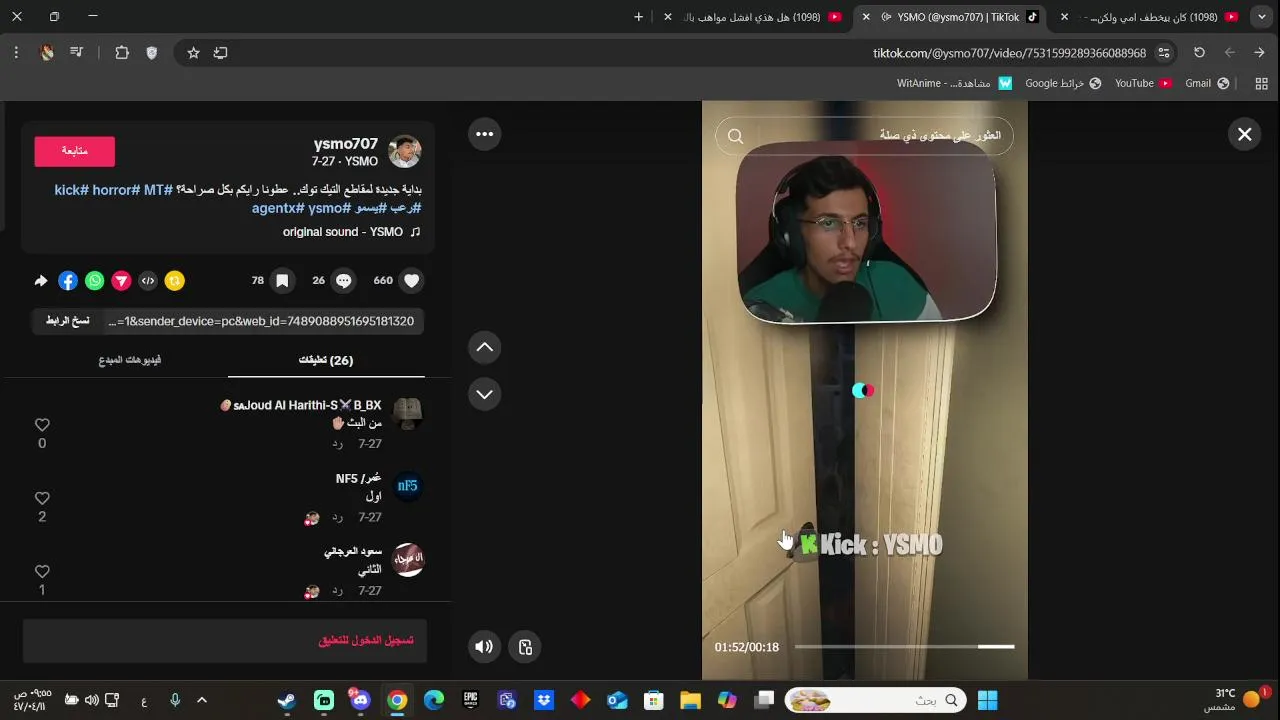The width and height of the screenshot is (1280, 720).
Task: Like the comment from Joud Al Harithi
Action: click(42, 425)
